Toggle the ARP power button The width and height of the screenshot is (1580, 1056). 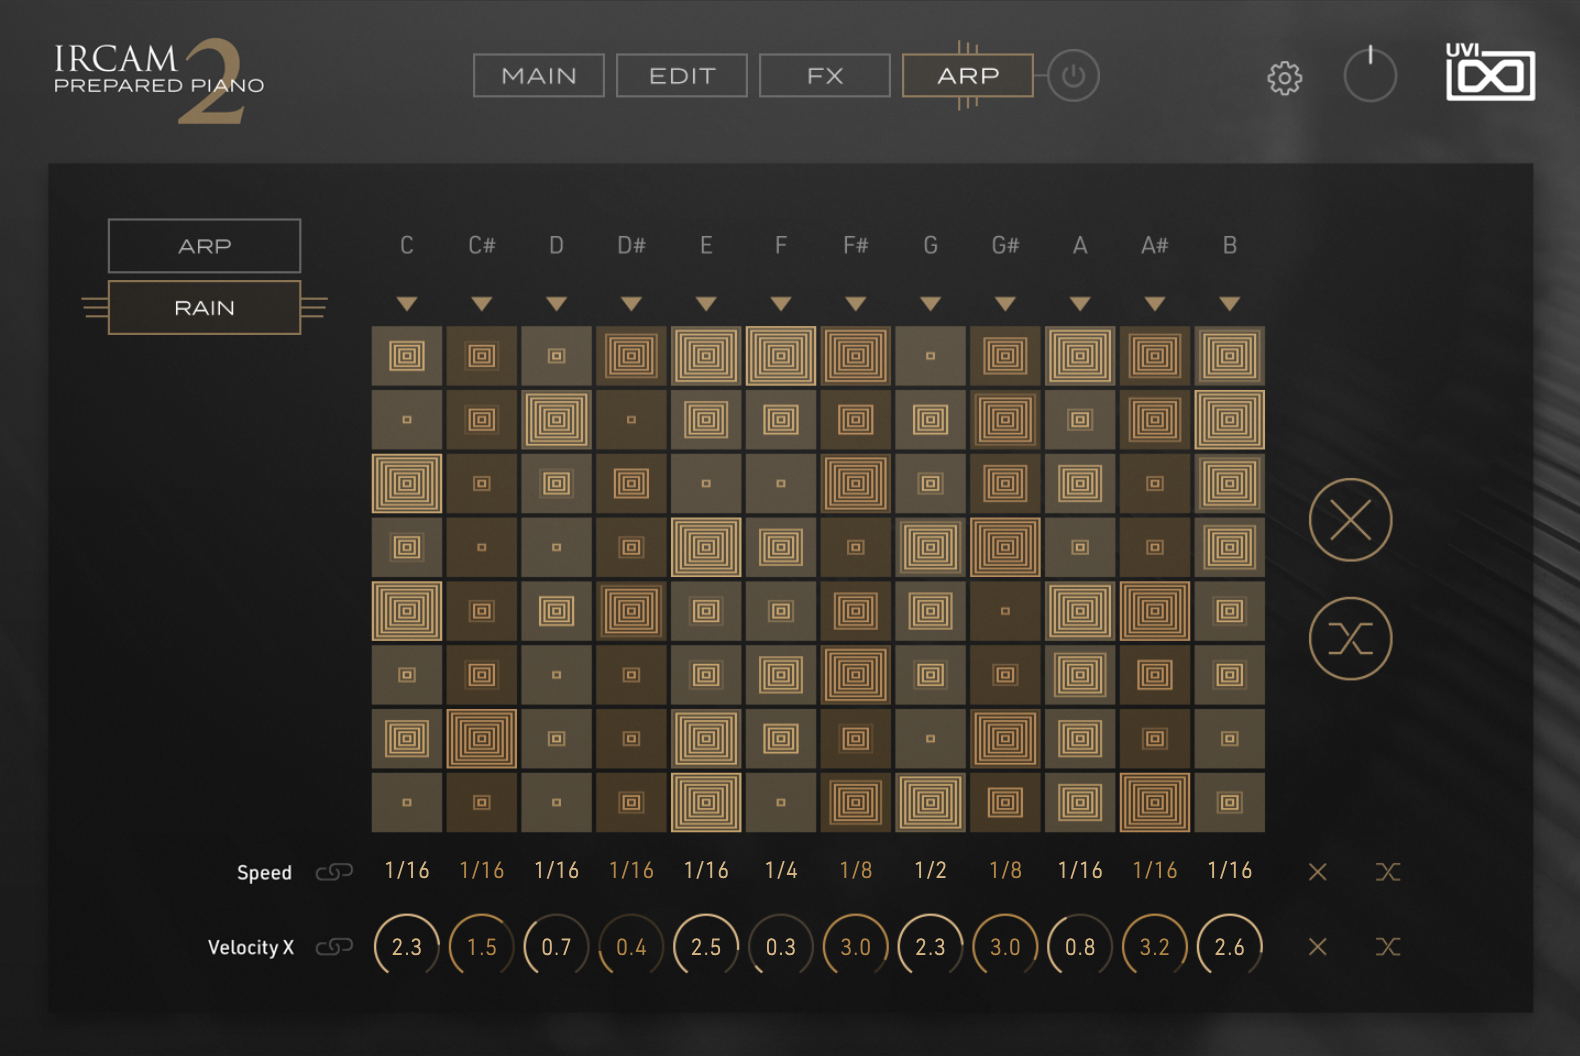click(x=1073, y=76)
